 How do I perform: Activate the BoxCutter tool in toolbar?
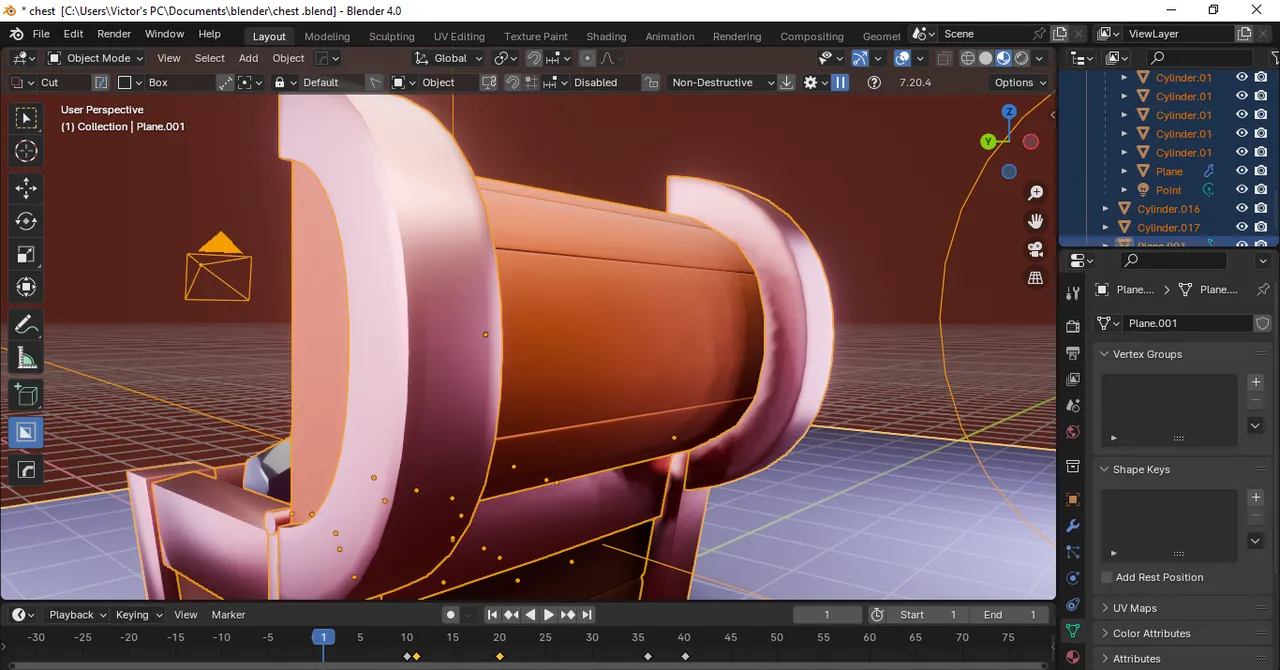pyautogui.click(x=26, y=433)
